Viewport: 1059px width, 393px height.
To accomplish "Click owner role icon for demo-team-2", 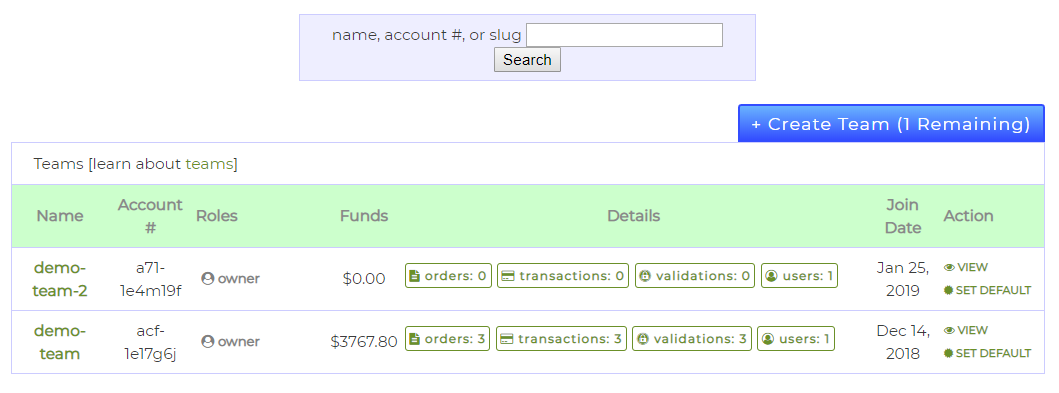I will [x=207, y=278].
